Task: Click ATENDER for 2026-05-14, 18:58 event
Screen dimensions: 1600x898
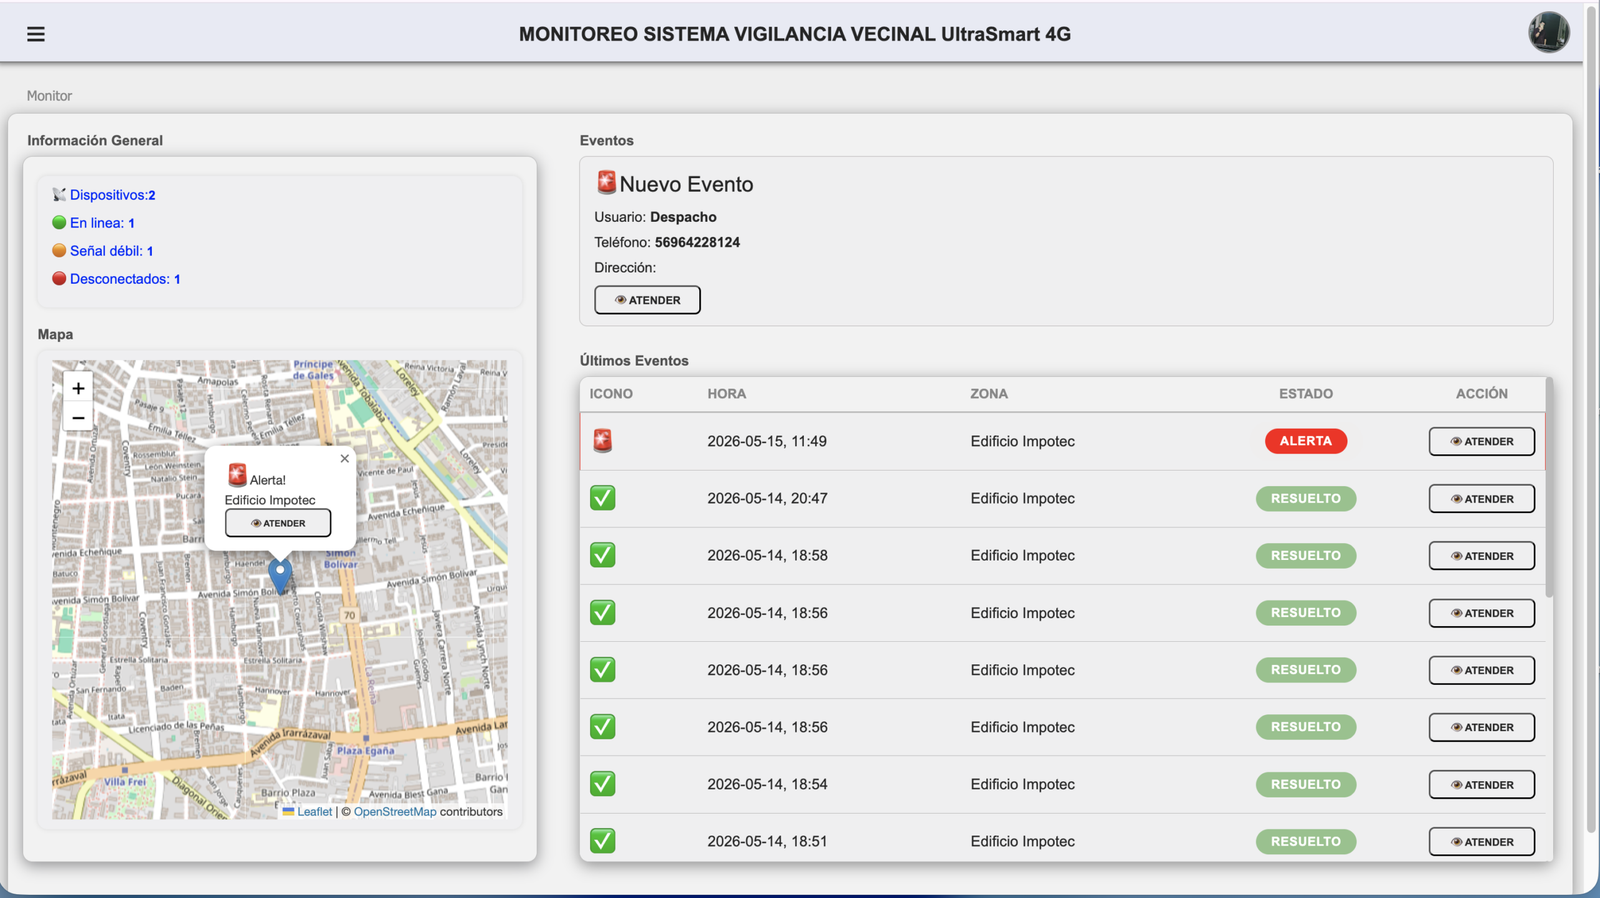Action: point(1482,555)
